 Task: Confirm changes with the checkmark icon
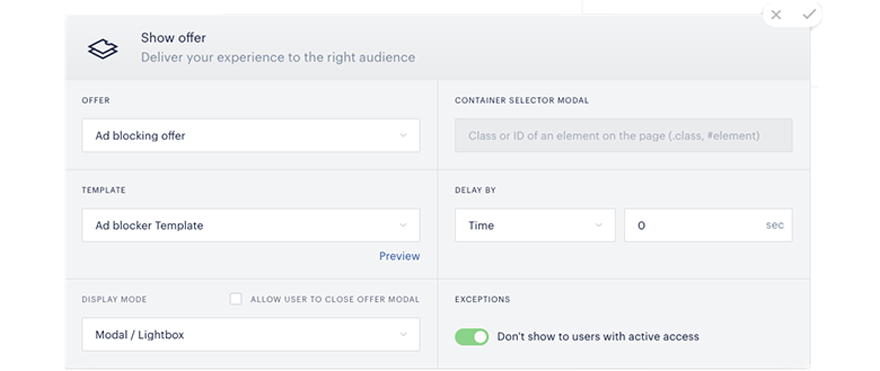coord(808,15)
